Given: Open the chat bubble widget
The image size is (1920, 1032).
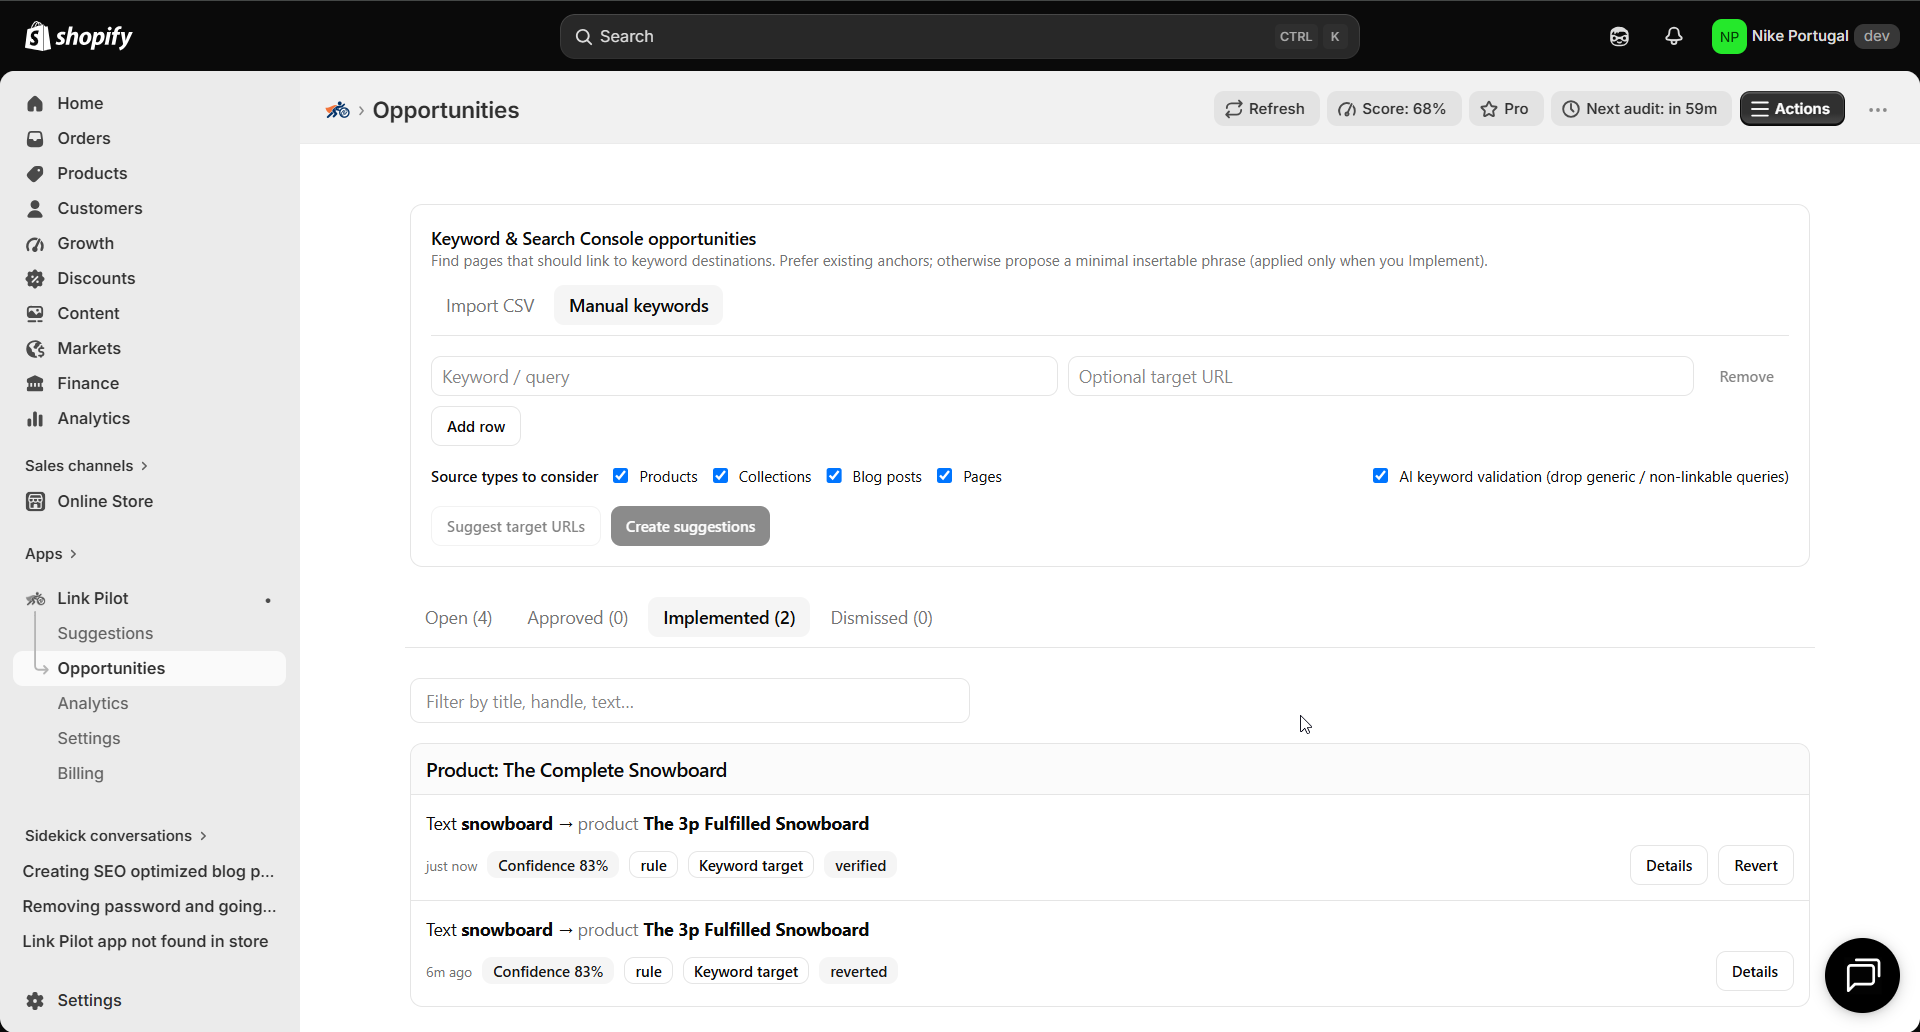Looking at the screenshot, I should click(1862, 975).
